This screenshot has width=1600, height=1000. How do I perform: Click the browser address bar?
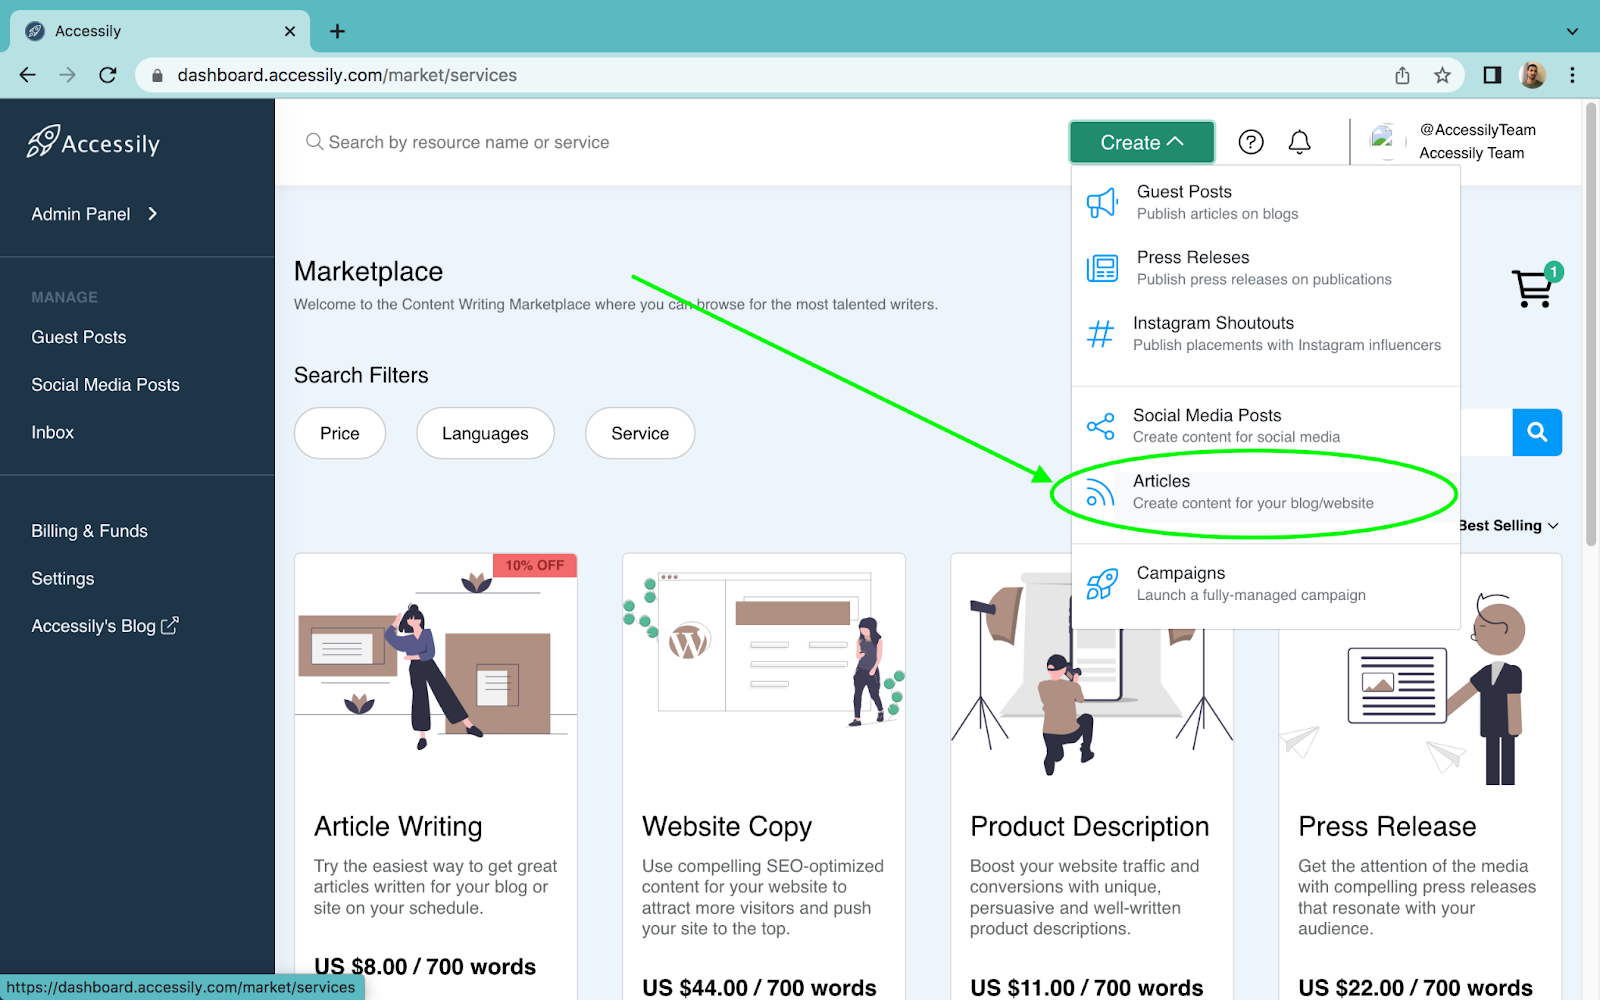pyautogui.click(x=780, y=75)
